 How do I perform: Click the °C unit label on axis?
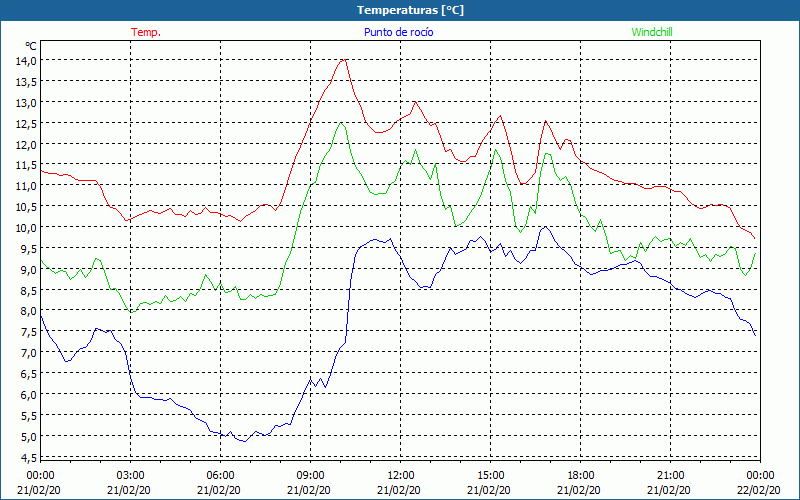[x=30, y=46]
